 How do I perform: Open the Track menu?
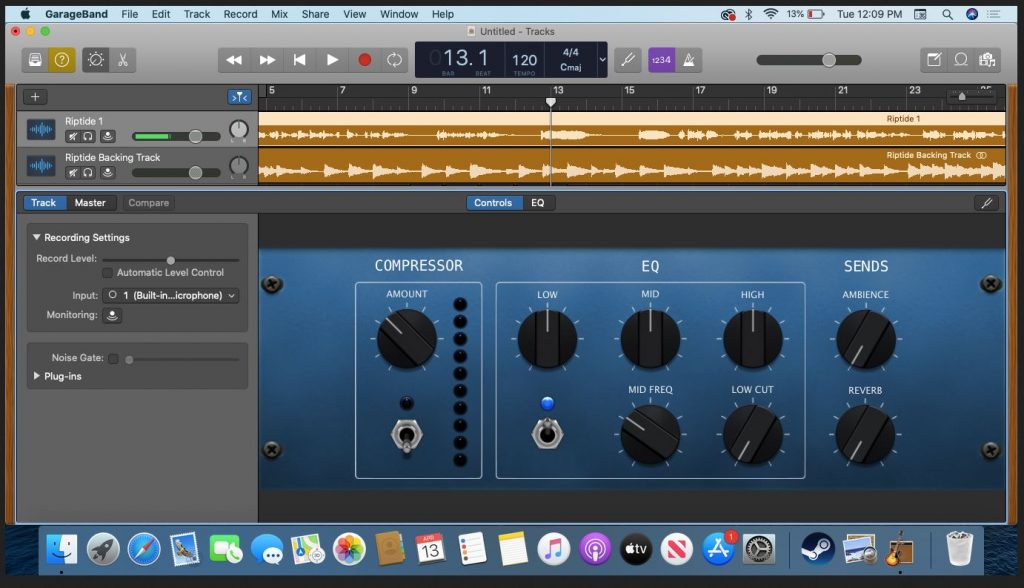[196, 14]
